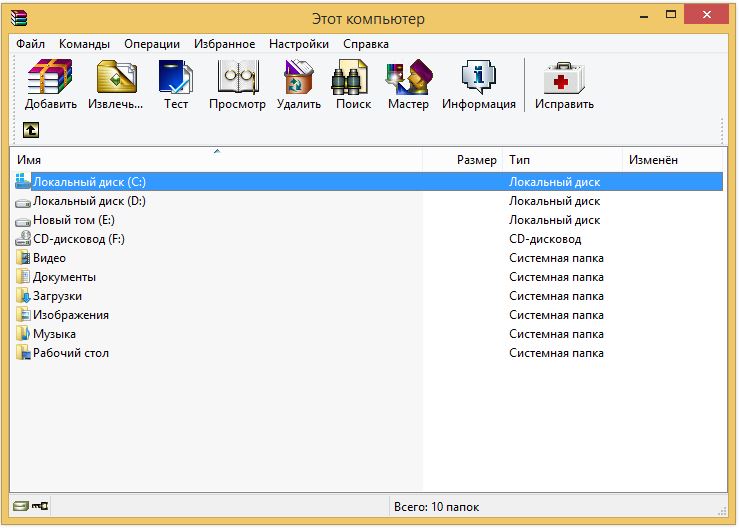Image resolution: width=739 pixels, height=528 pixels.
Task: Click the CD-дисковод type cell
Action: (545, 239)
